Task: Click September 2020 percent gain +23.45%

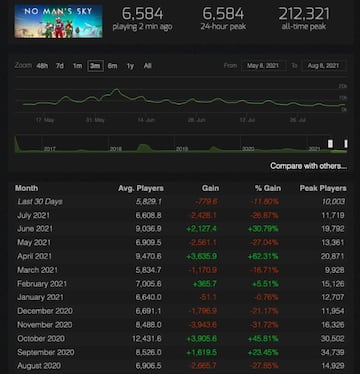Action: point(263,352)
